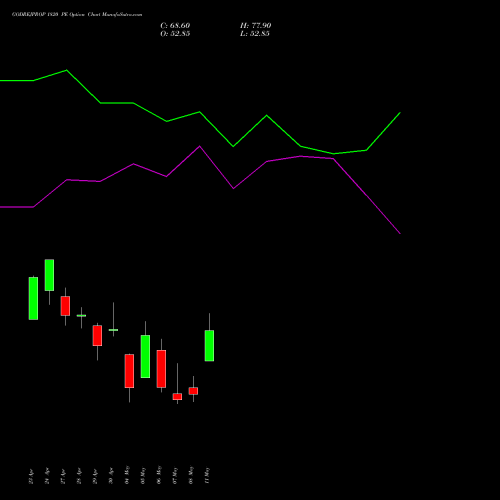Viewport: 500px width, 500px height.
Task: Click the 28 Apr date label
Action: click(79, 477)
